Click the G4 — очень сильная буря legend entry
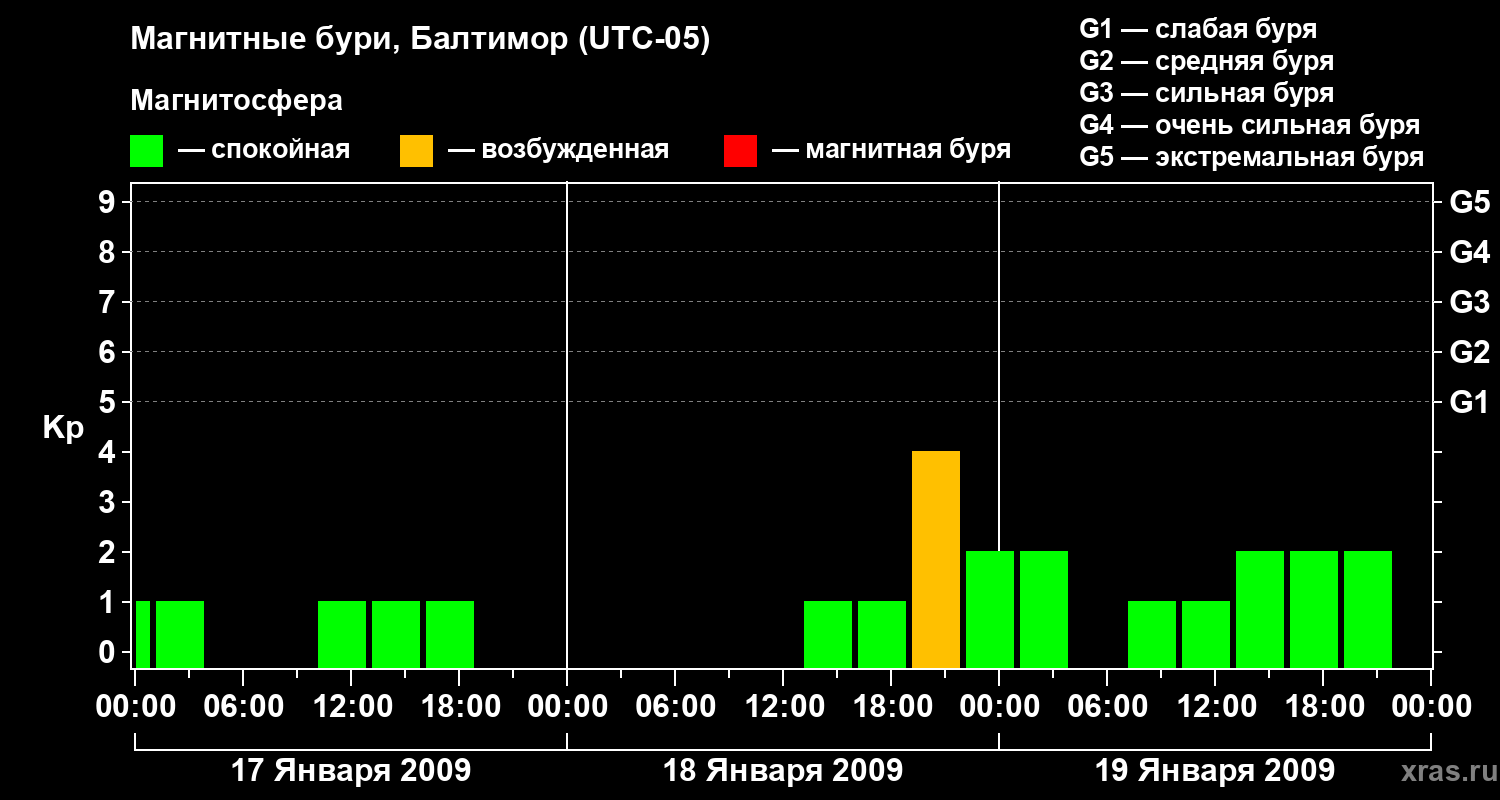 pyautogui.click(x=1250, y=125)
